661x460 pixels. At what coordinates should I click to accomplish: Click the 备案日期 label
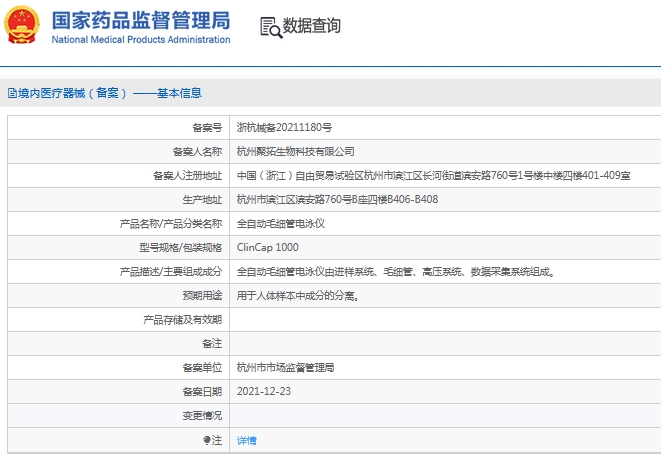point(202,392)
